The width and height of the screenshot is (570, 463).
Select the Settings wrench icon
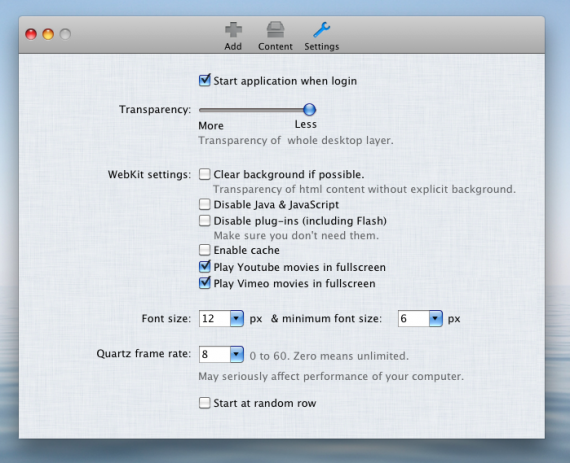click(321, 30)
